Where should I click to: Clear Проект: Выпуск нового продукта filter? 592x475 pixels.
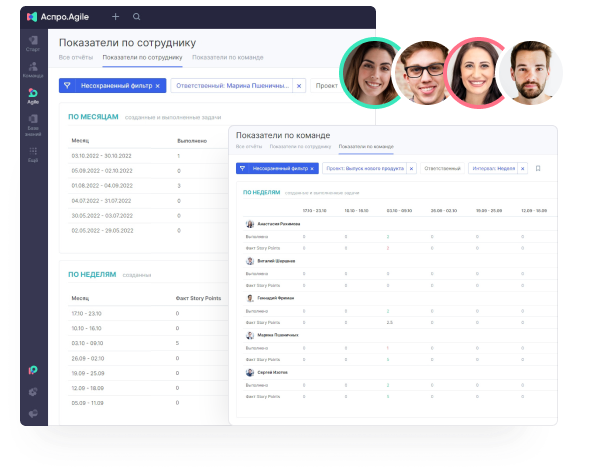pyautogui.click(x=412, y=168)
